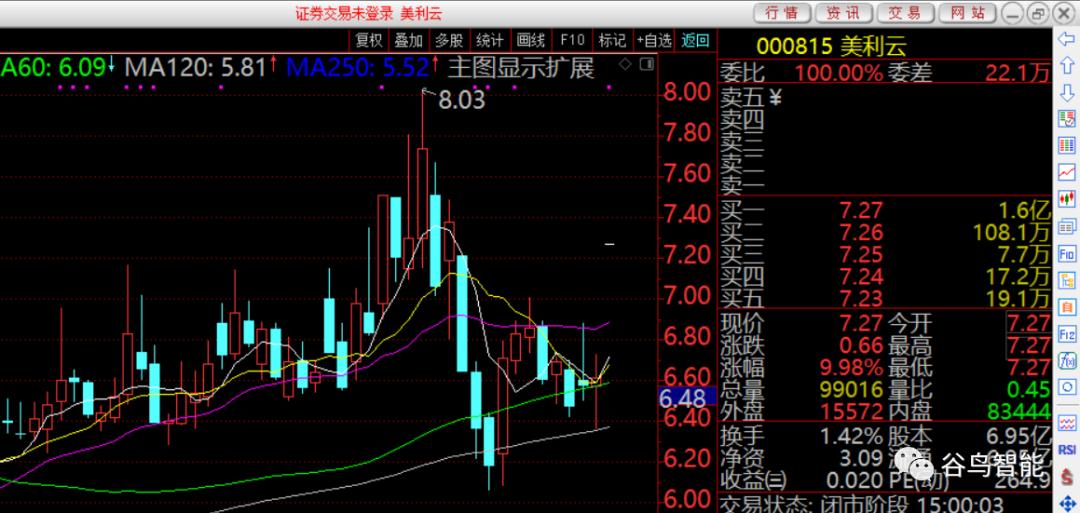
Task: Open the line trend chart sidebar icon
Action: coord(1067,171)
